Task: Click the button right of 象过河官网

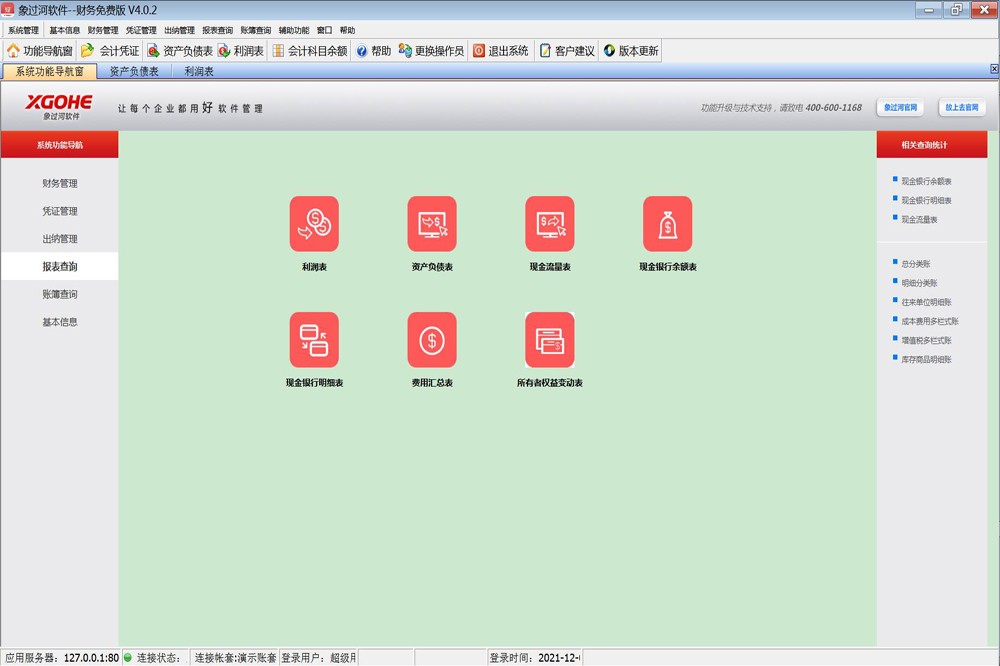Action: [962, 107]
